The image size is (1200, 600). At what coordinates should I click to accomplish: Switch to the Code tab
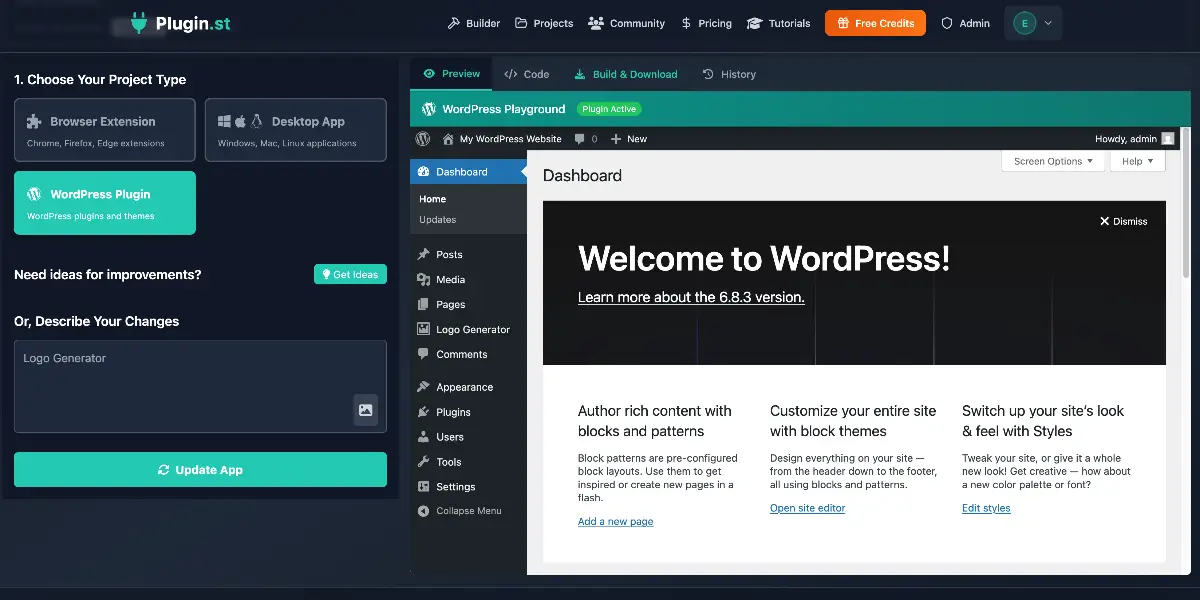[x=527, y=74]
